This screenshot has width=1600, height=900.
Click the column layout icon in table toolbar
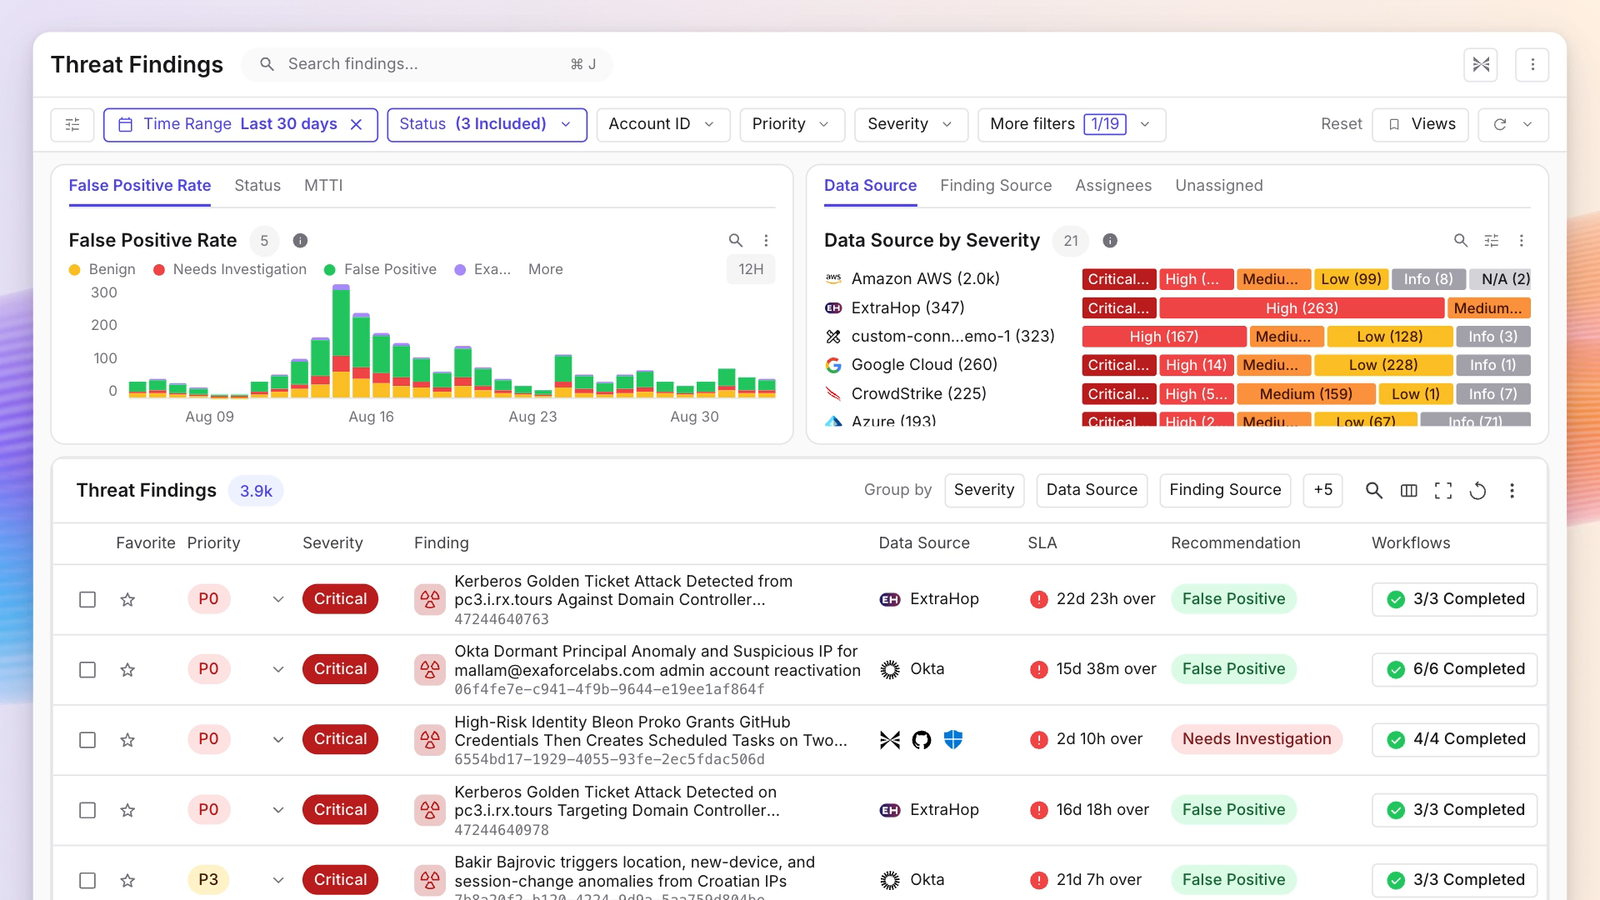[1409, 491]
